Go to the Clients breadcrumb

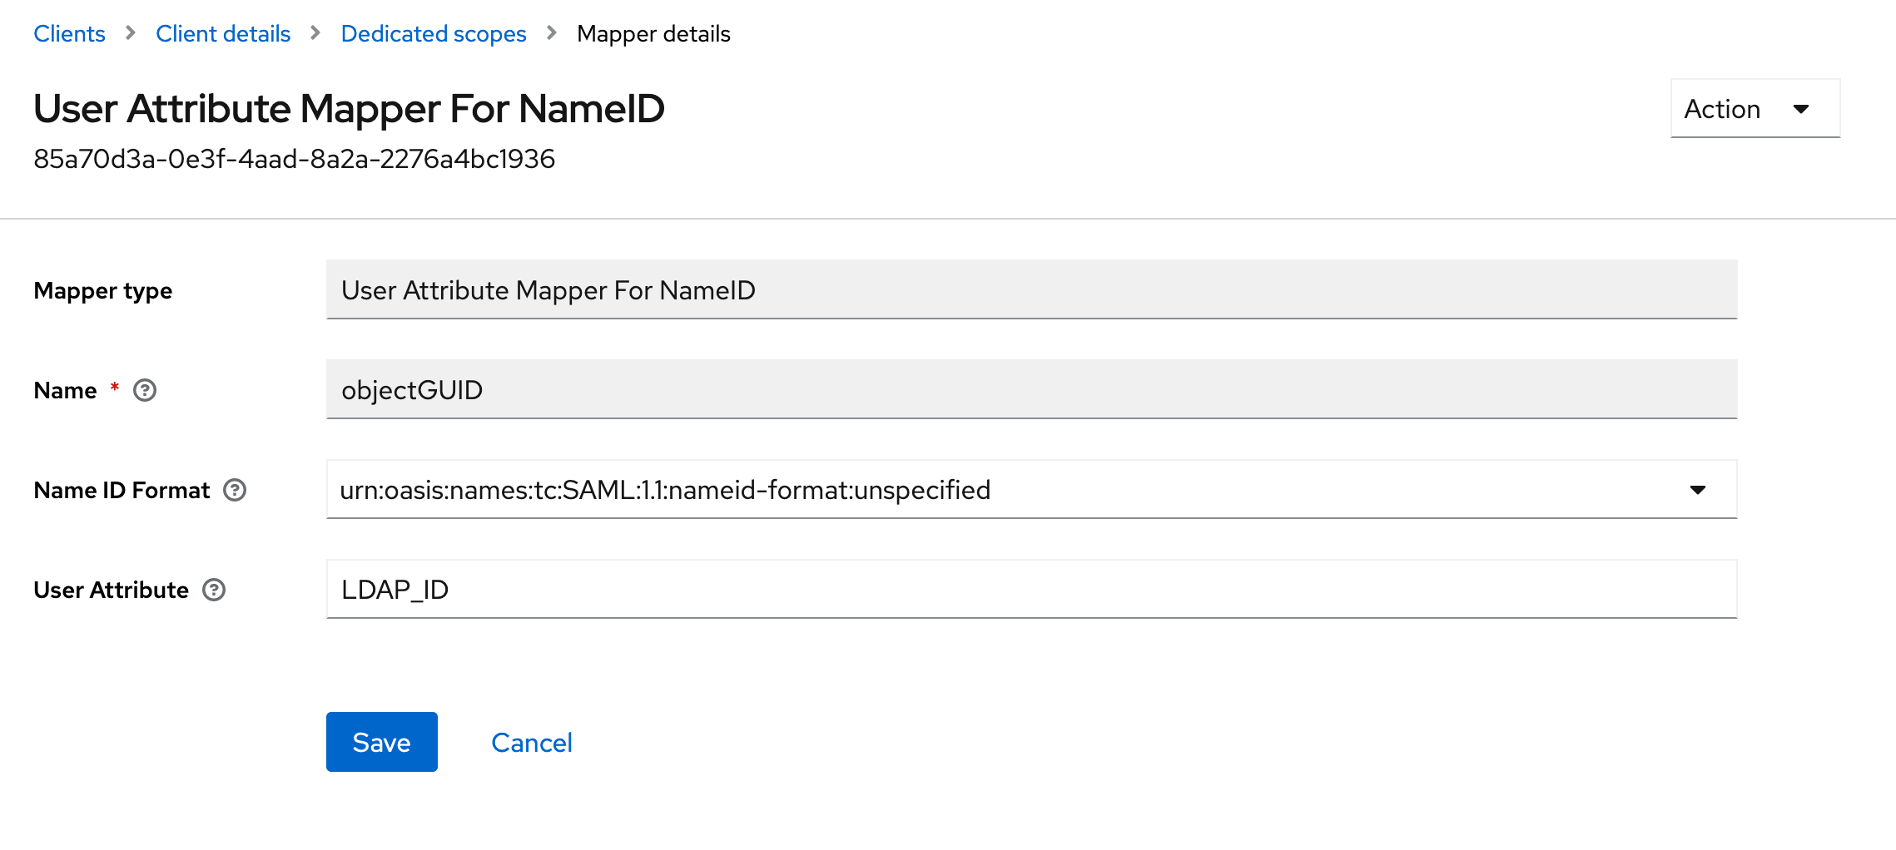(69, 34)
